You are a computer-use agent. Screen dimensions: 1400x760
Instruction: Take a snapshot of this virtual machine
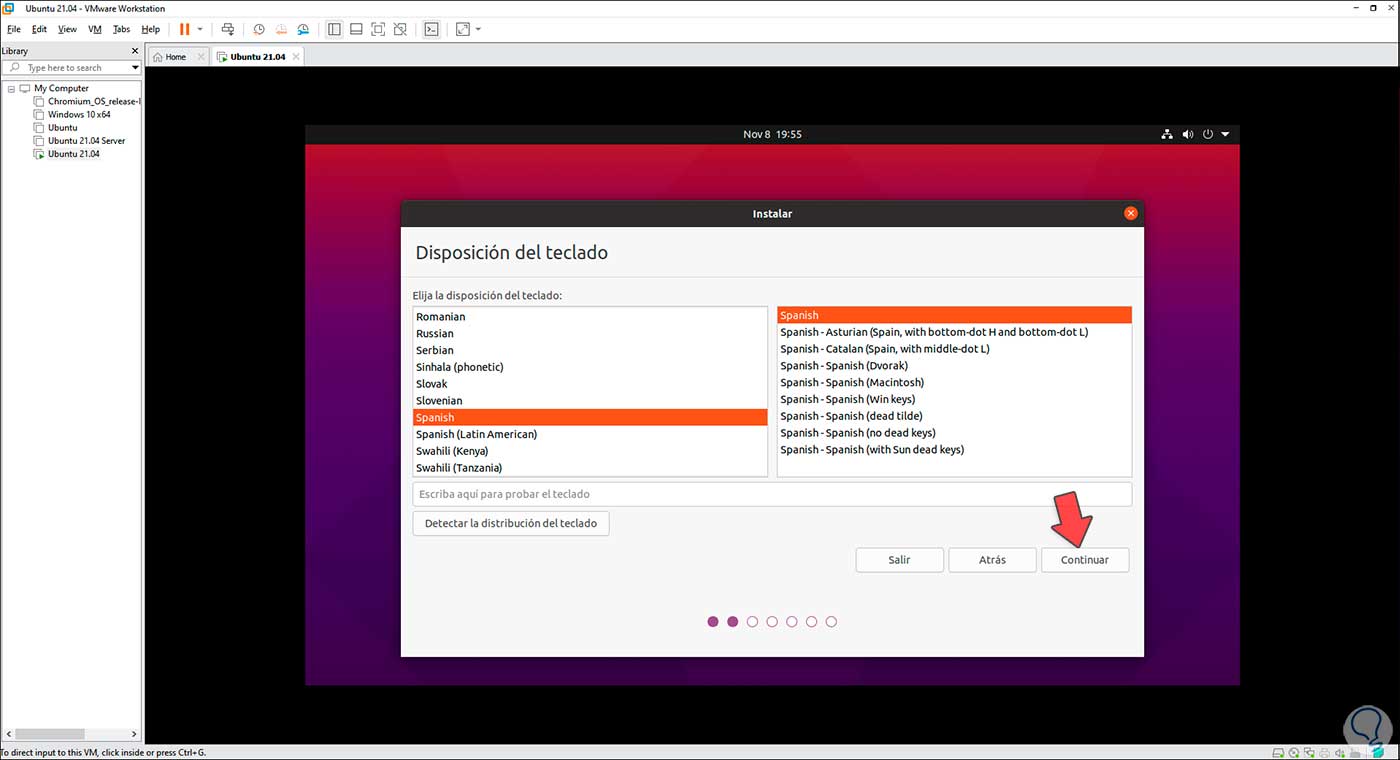click(x=259, y=29)
